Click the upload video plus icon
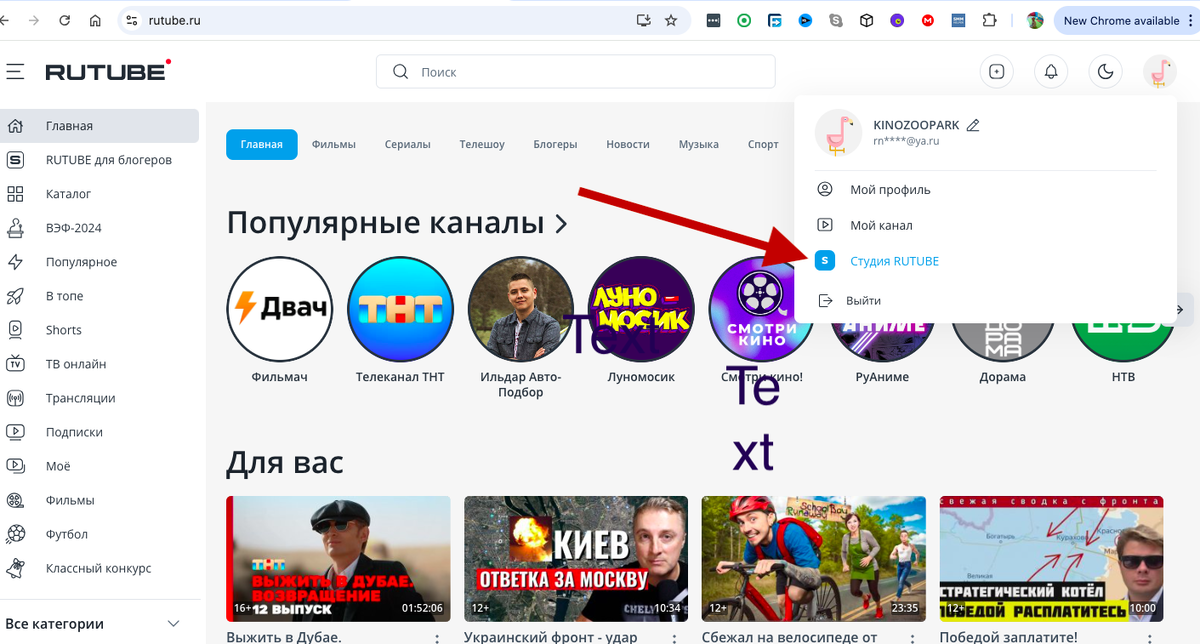The width and height of the screenshot is (1200, 644). (996, 72)
